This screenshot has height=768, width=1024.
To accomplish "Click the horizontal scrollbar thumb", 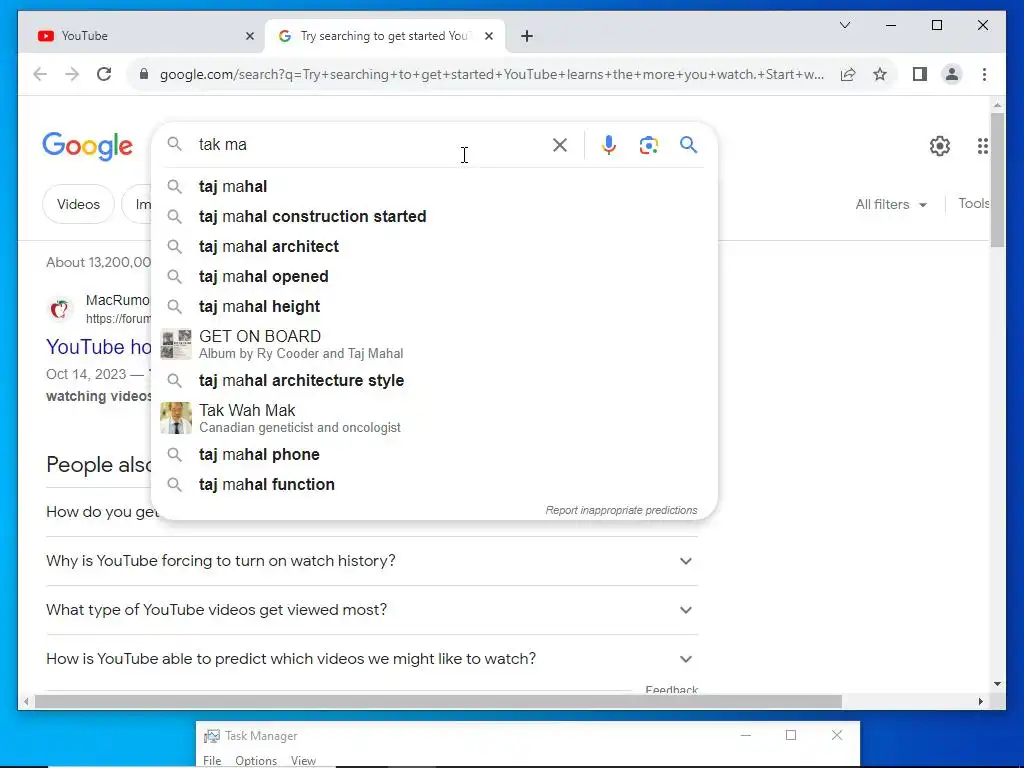I will 438,701.
